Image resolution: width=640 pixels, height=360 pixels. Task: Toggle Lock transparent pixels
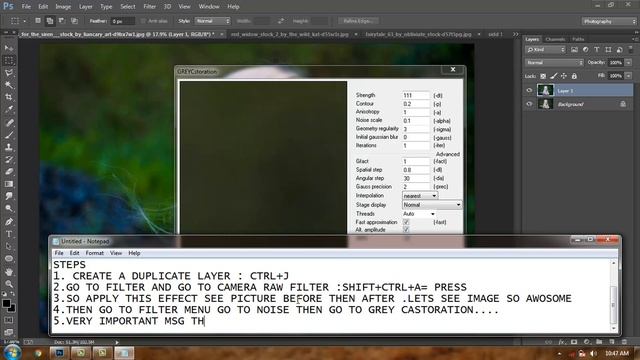543,76
